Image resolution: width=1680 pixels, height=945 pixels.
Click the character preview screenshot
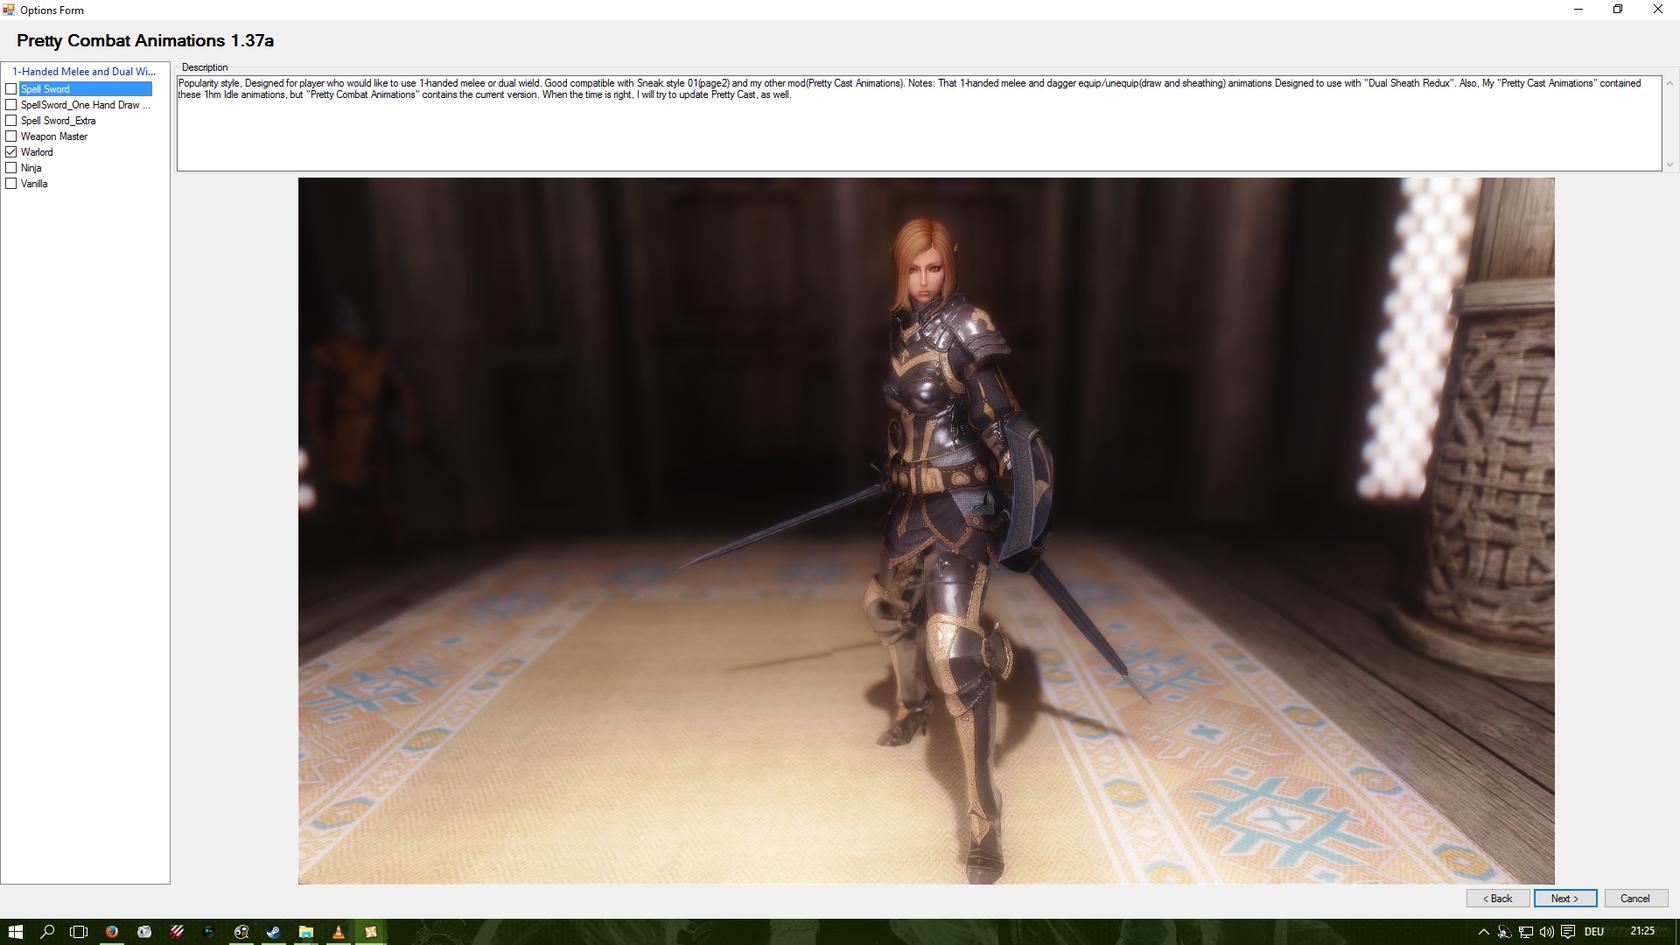click(x=926, y=531)
